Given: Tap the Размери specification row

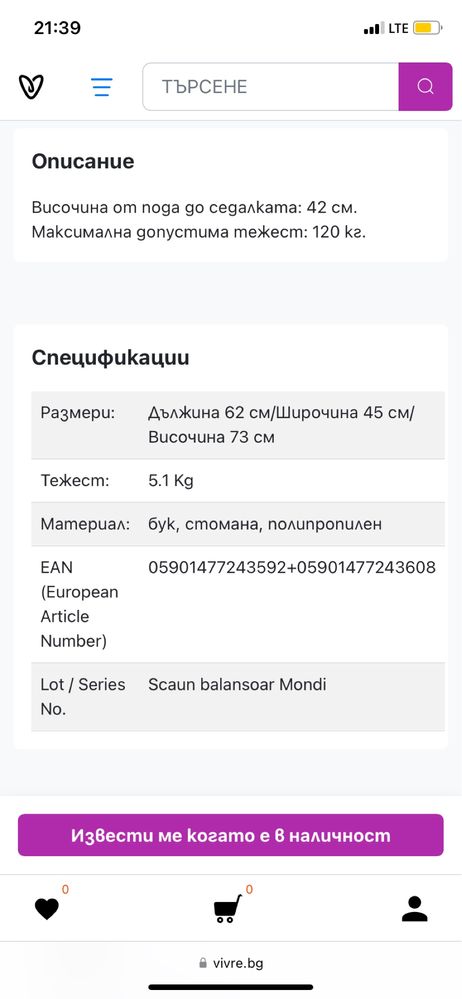Looking at the screenshot, I should (x=238, y=425).
